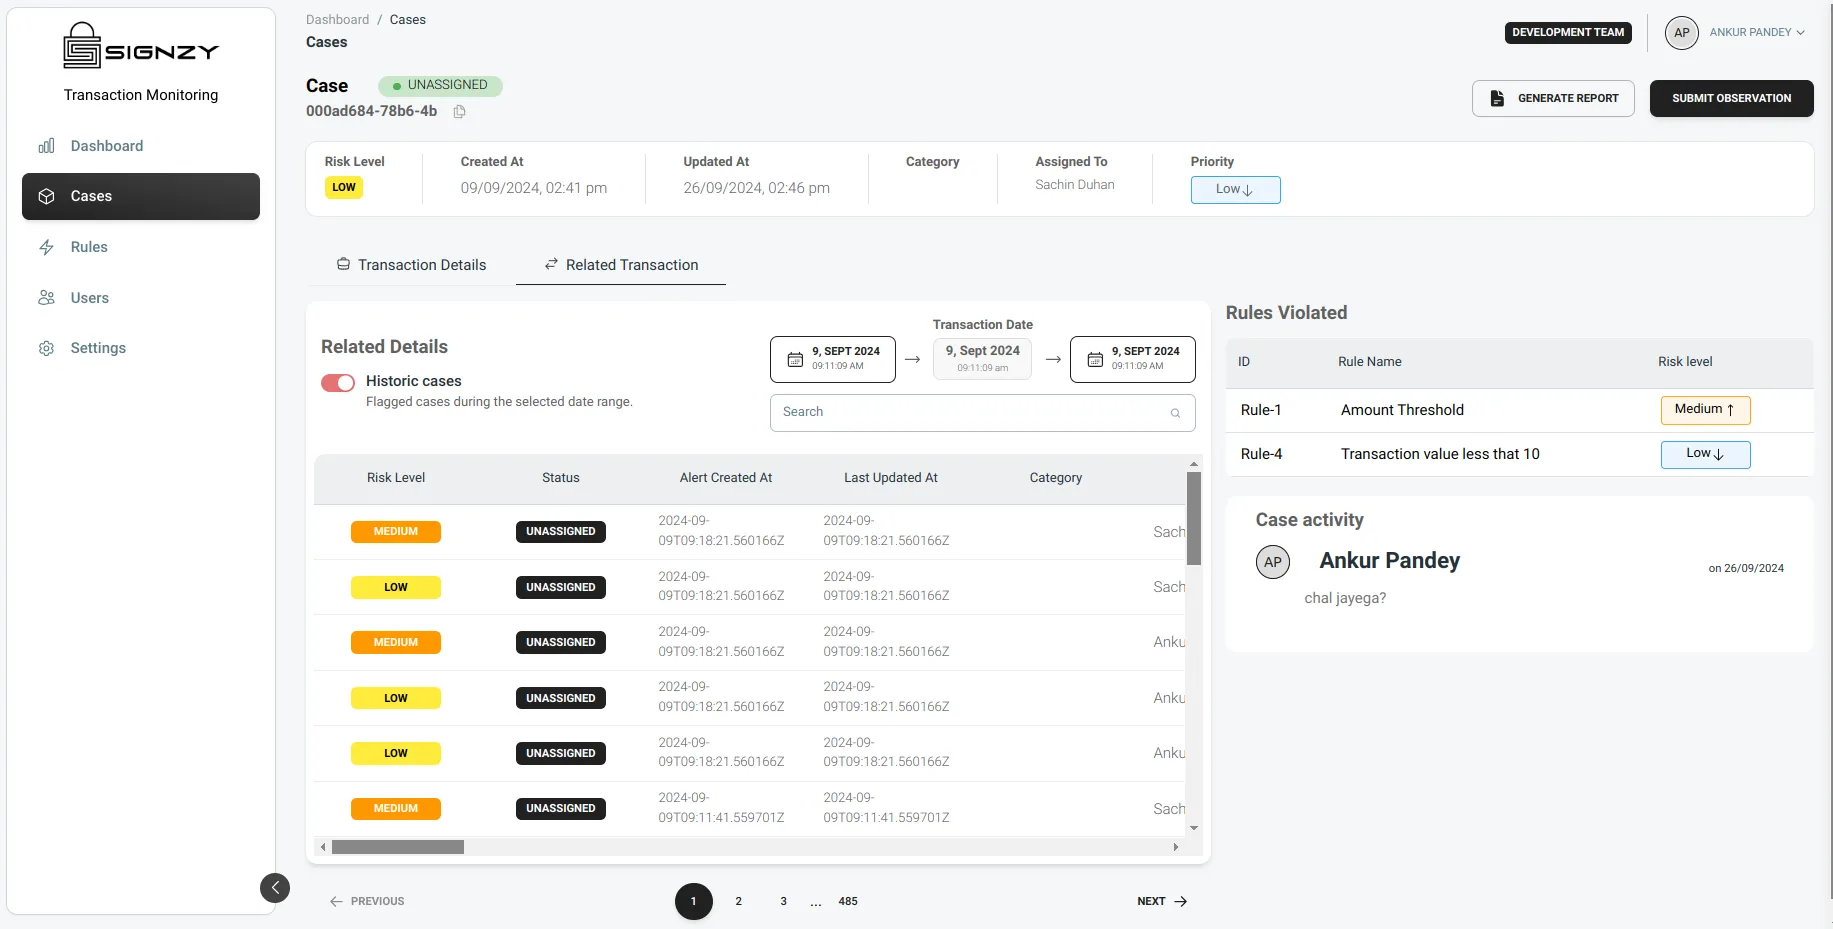Image resolution: width=1833 pixels, height=929 pixels.
Task: Go to page 3
Action: [x=783, y=901]
